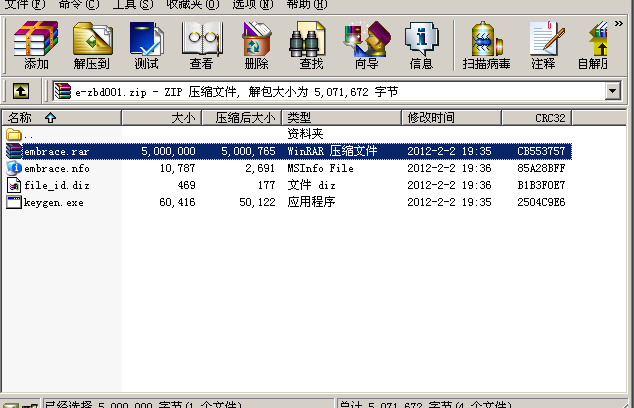Click keygen.exe modified time 2012-2-2 19:35
Screen dimensions: 634x408
click(449, 202)
